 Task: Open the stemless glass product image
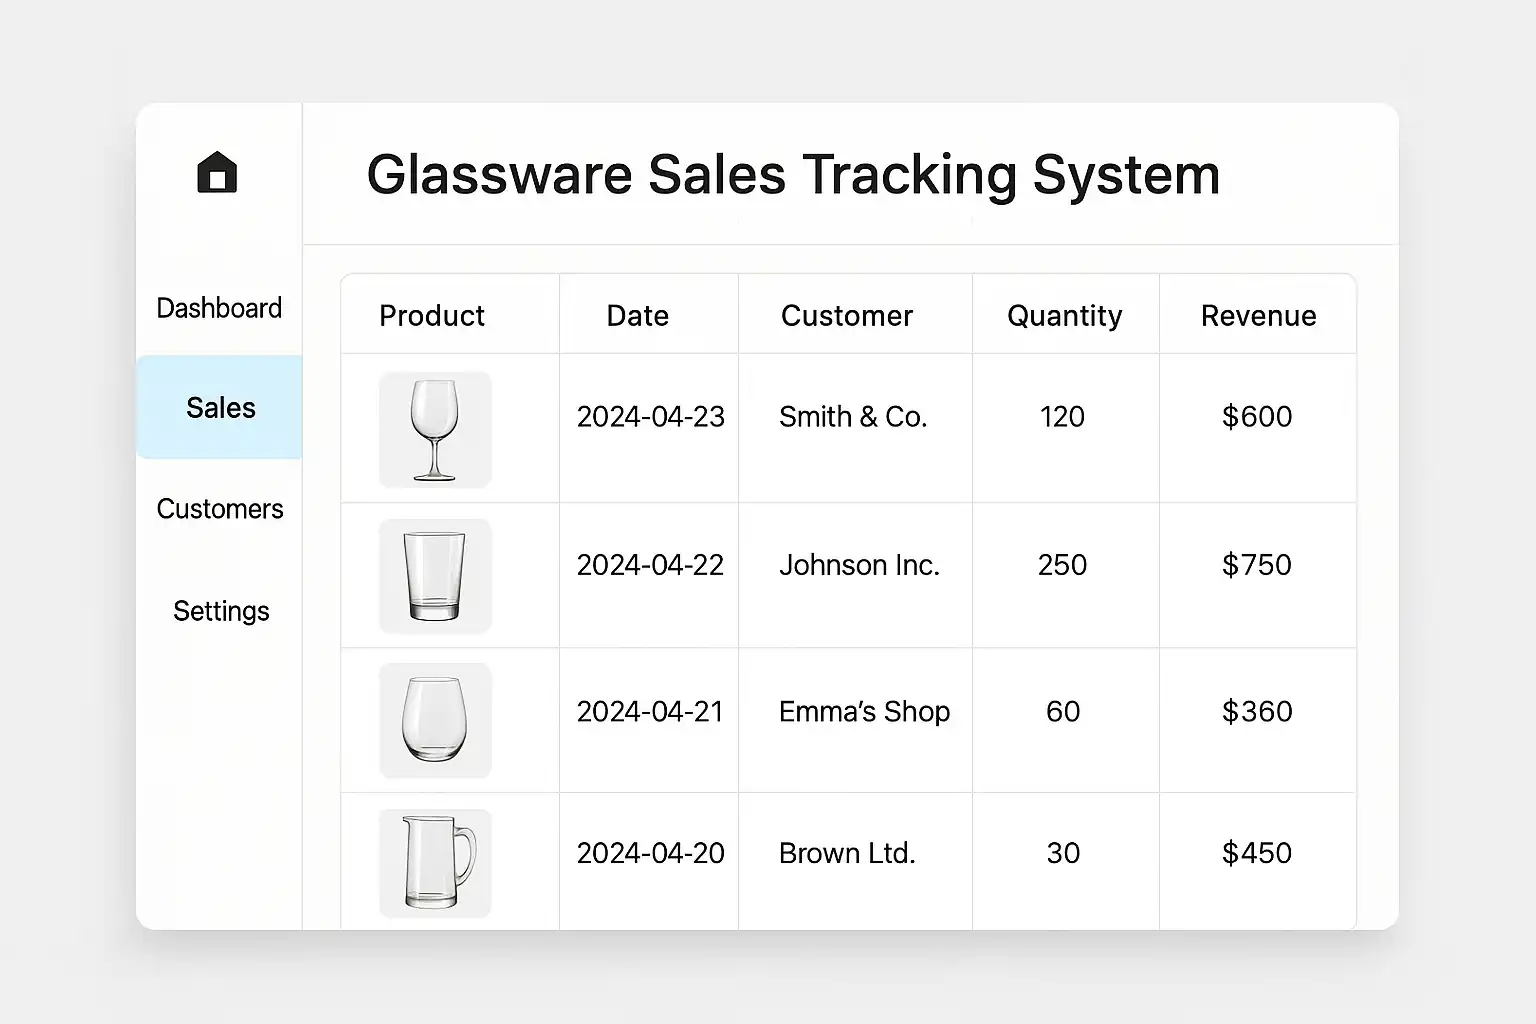pyautogui.click(x=435, y=720)
